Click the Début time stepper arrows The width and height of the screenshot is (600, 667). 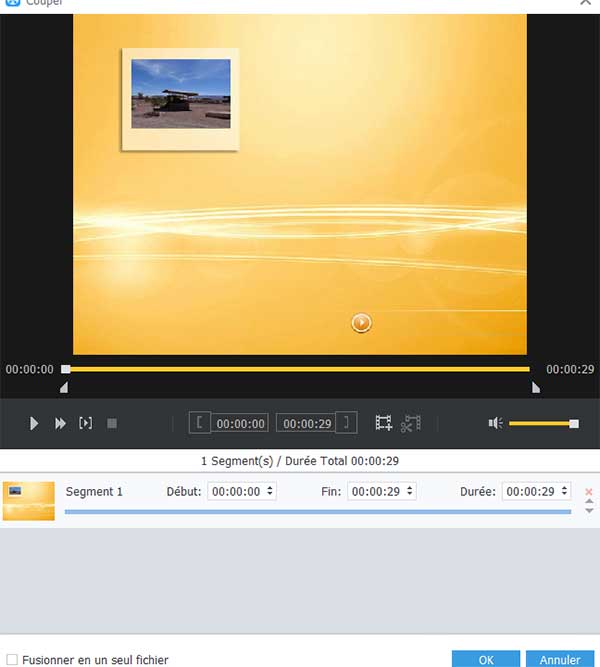pos(270,492)
